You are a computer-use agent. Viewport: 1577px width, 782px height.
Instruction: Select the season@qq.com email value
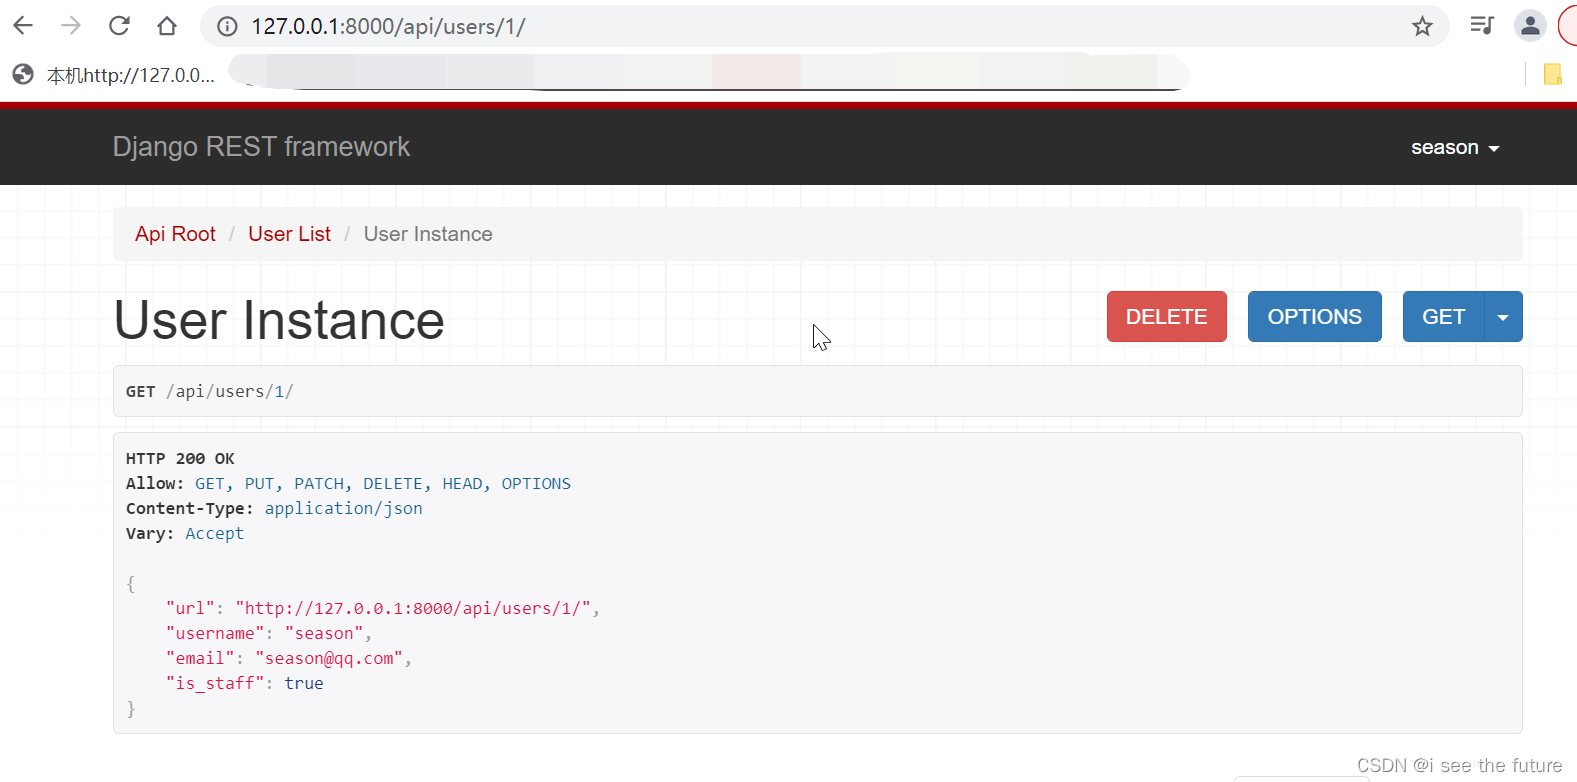click(x=329, y=658)
